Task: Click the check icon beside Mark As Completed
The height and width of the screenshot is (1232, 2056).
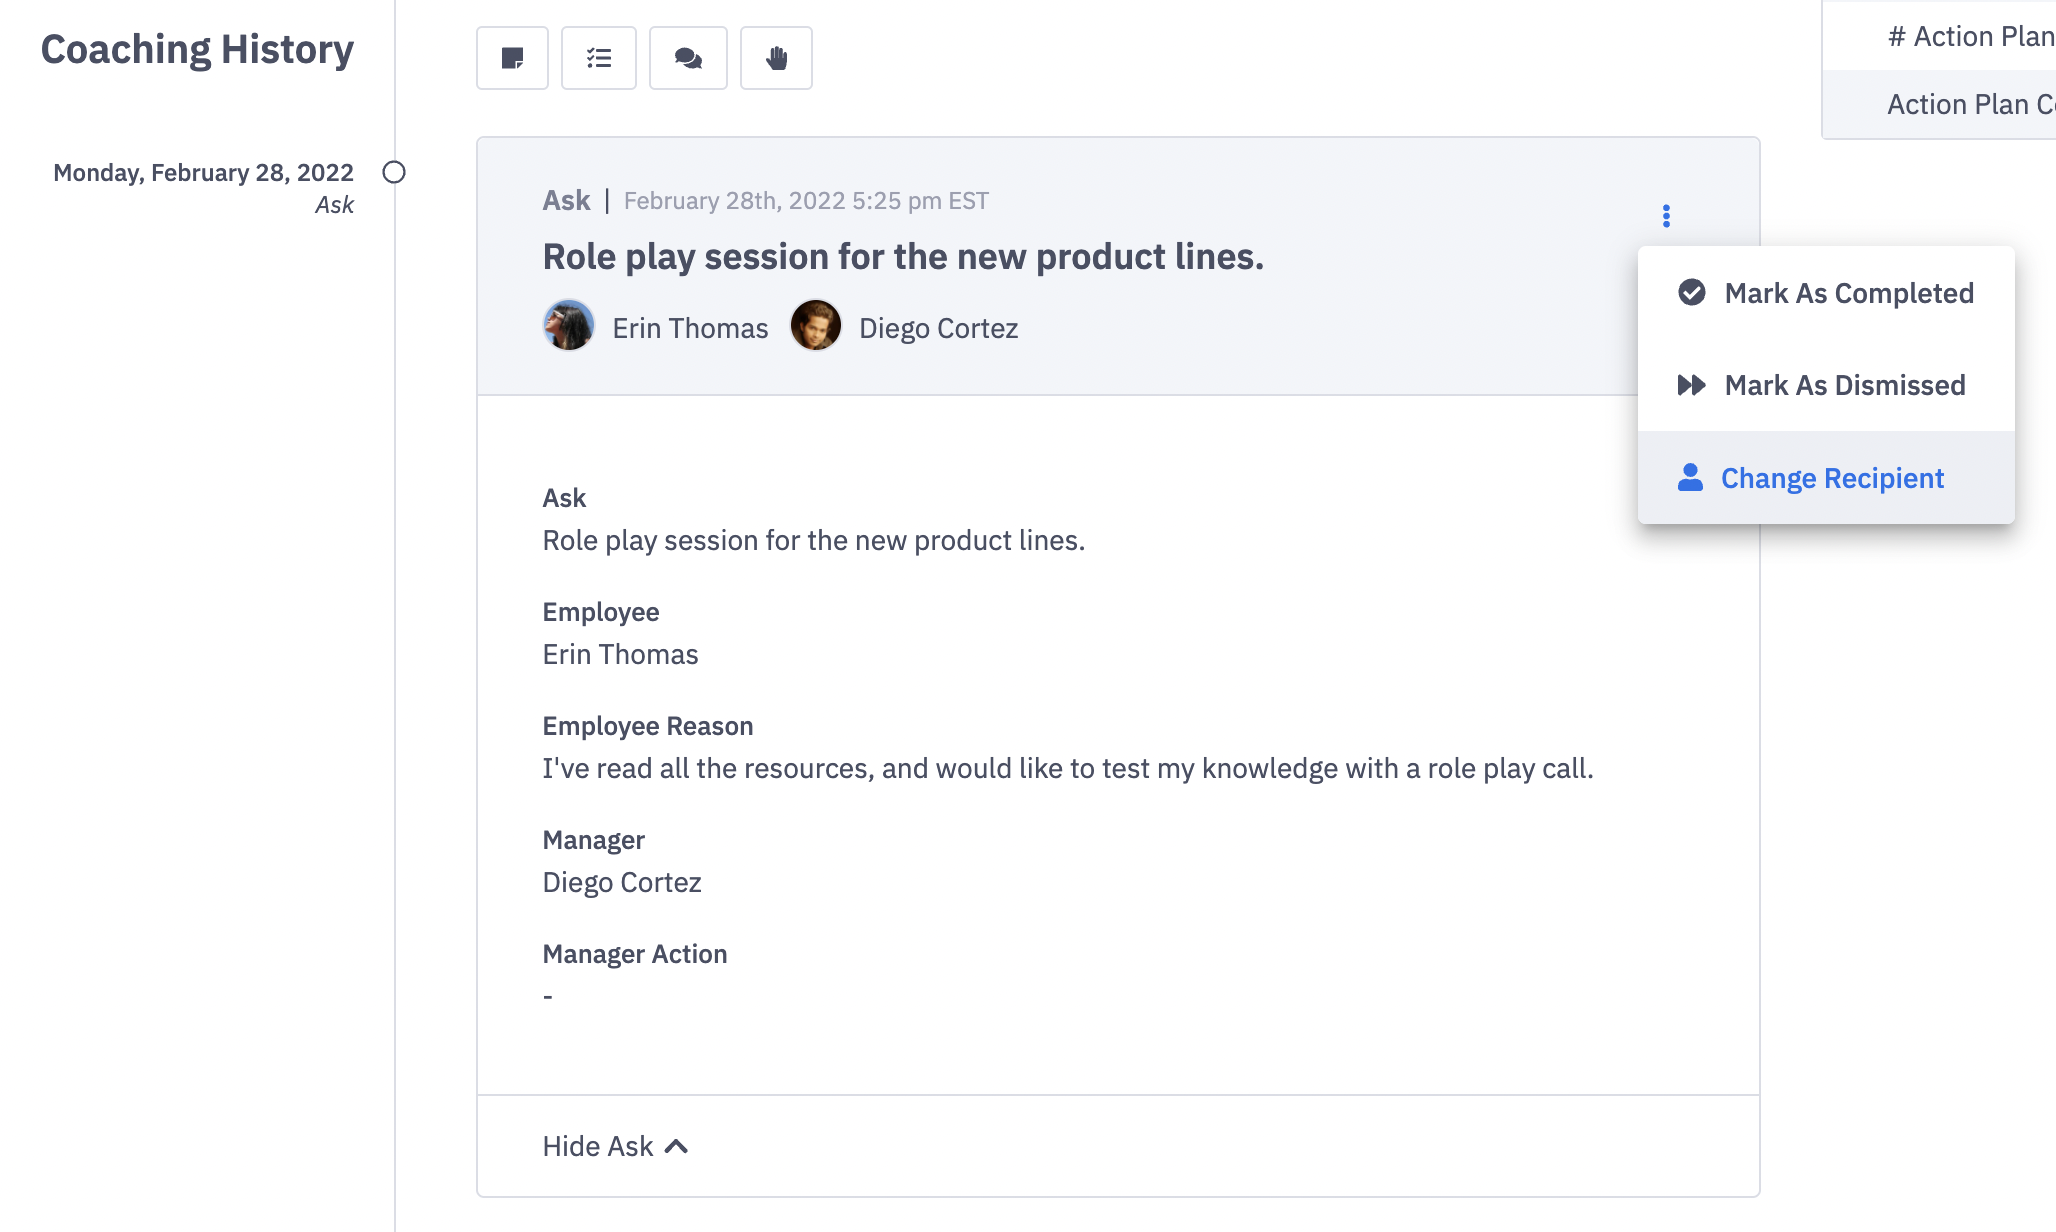Action: coord(1690,293)
